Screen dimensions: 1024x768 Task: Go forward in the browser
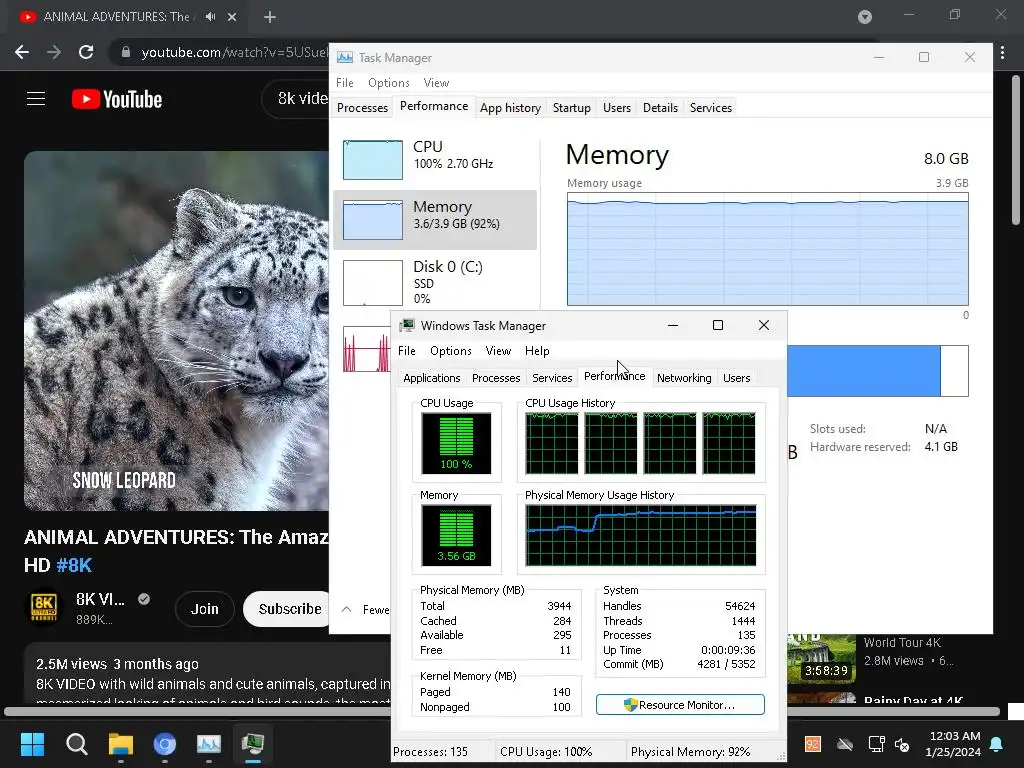(x=54, y=52)
